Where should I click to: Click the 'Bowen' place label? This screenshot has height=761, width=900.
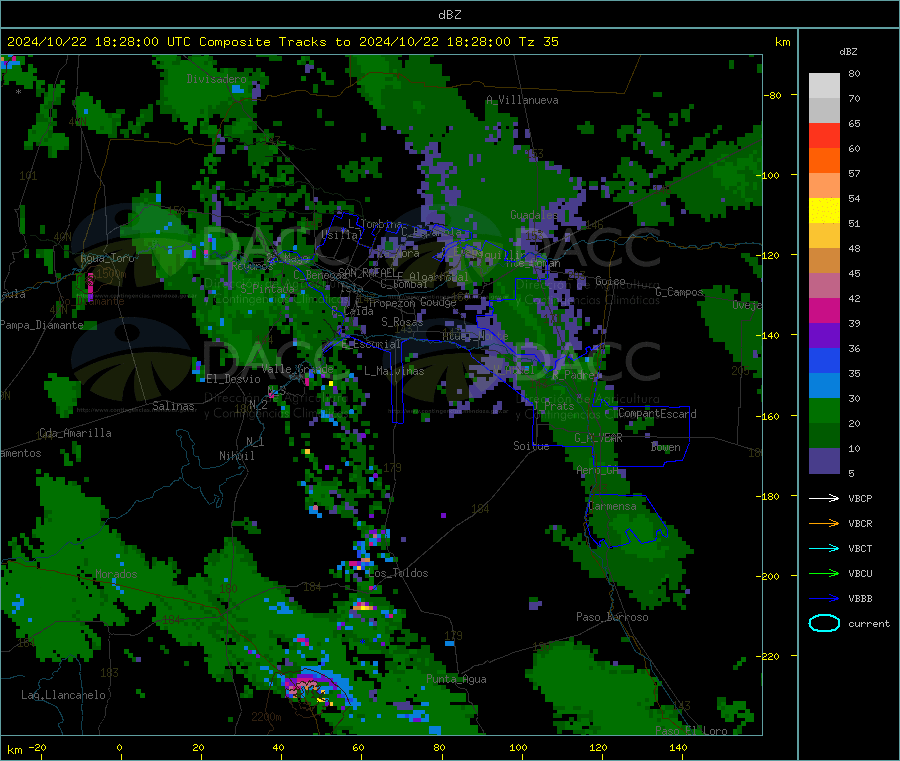(666, 447)
